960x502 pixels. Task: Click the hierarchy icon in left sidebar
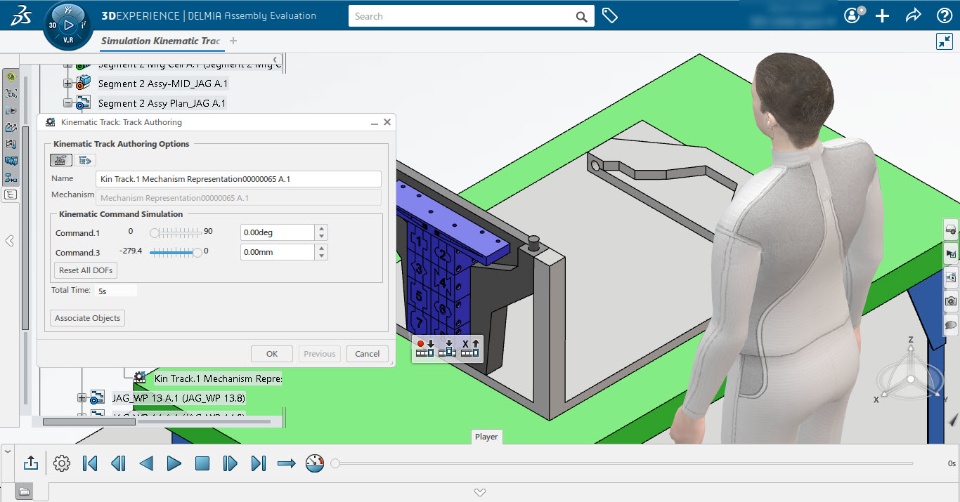coord(11,178)
